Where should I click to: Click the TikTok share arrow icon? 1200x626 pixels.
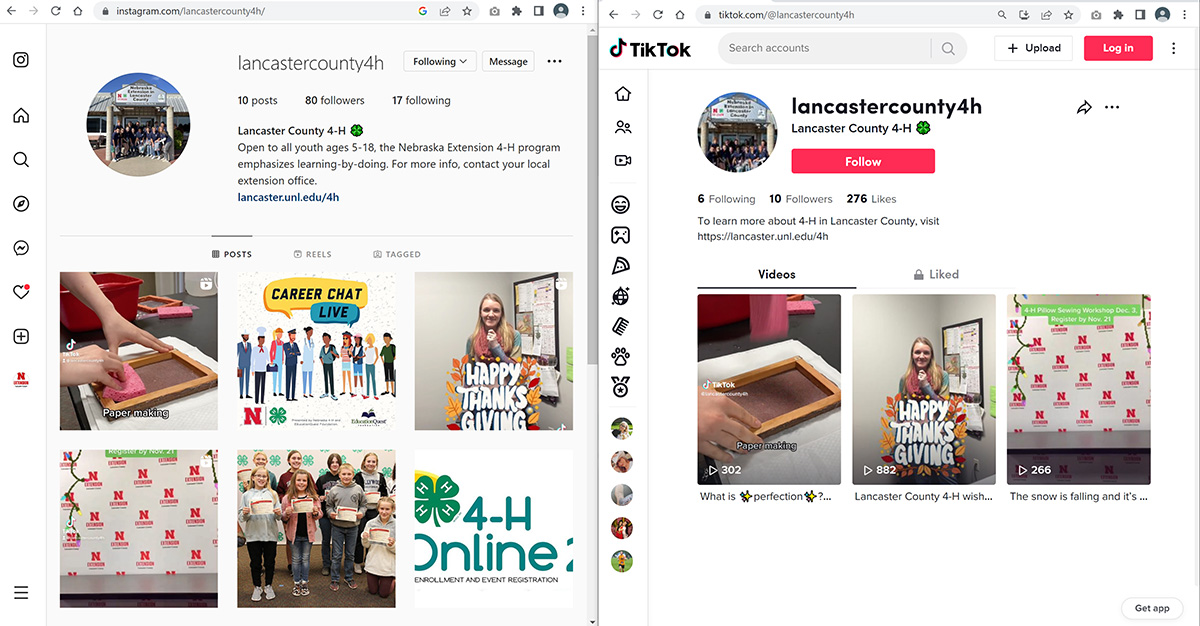[x=1084, y=108]
